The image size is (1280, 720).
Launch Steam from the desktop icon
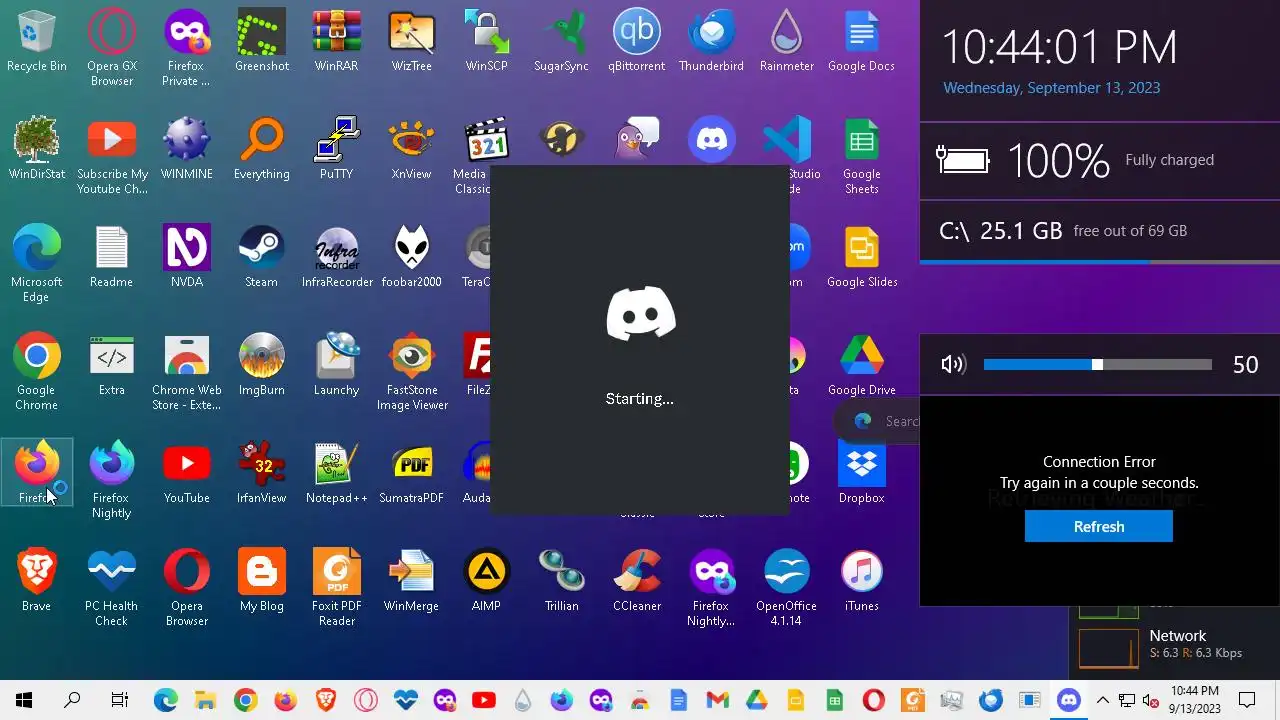pos(261,258)
